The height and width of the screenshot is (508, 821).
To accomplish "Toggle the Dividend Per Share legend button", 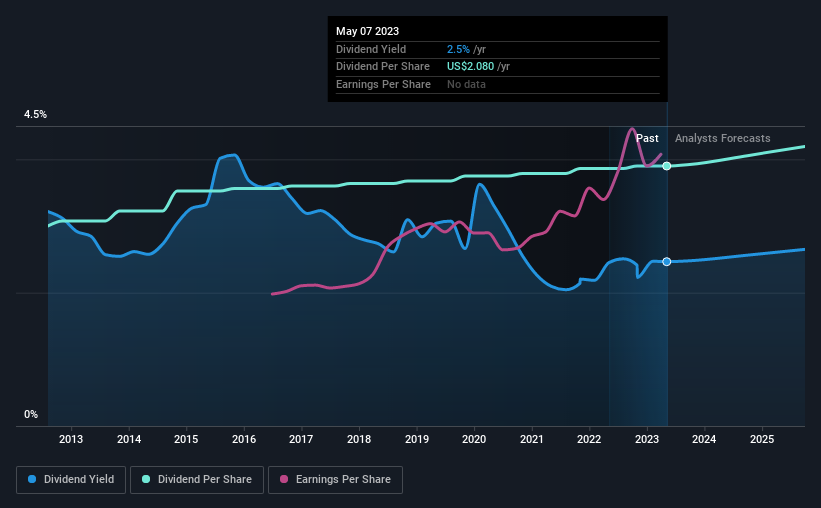I will tap(197, 479).
